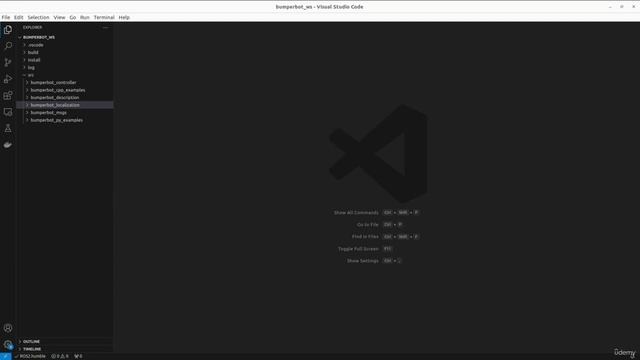Expand the bumperbot_py_examples folder
Viewport: 640px width, 360px height.
pos(64,120)
